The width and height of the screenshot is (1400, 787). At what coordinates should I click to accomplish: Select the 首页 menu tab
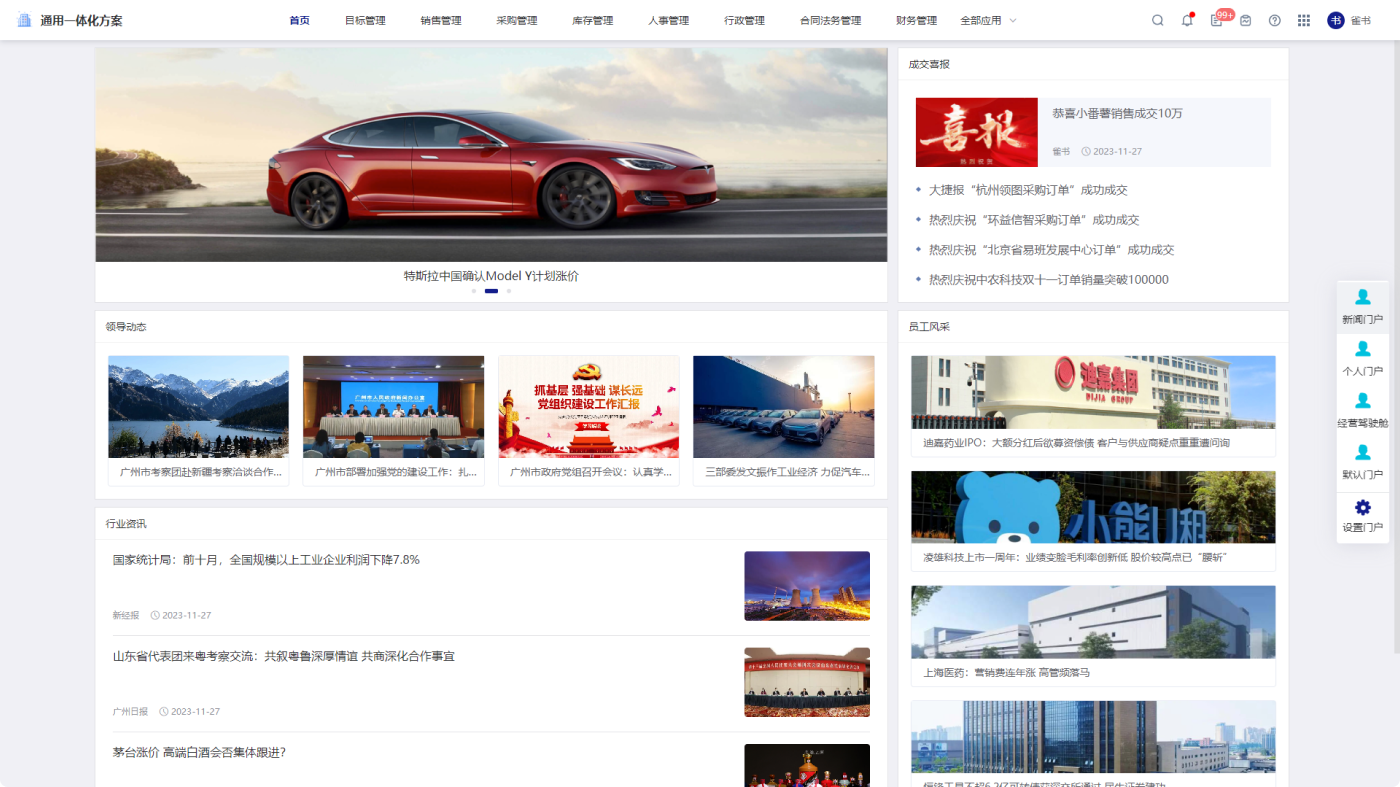click(299, 20)
